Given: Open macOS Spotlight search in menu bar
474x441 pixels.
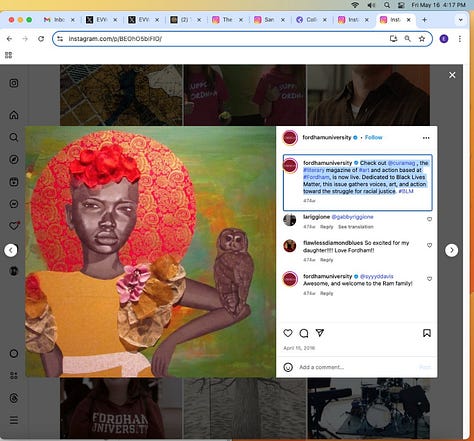Looking at the screenshot, I should coord(387,5).
